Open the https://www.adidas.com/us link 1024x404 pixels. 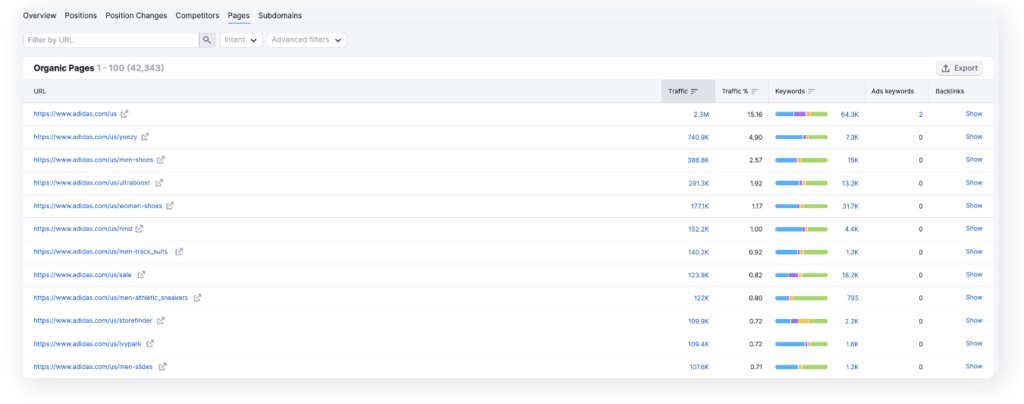pos(75,114)
